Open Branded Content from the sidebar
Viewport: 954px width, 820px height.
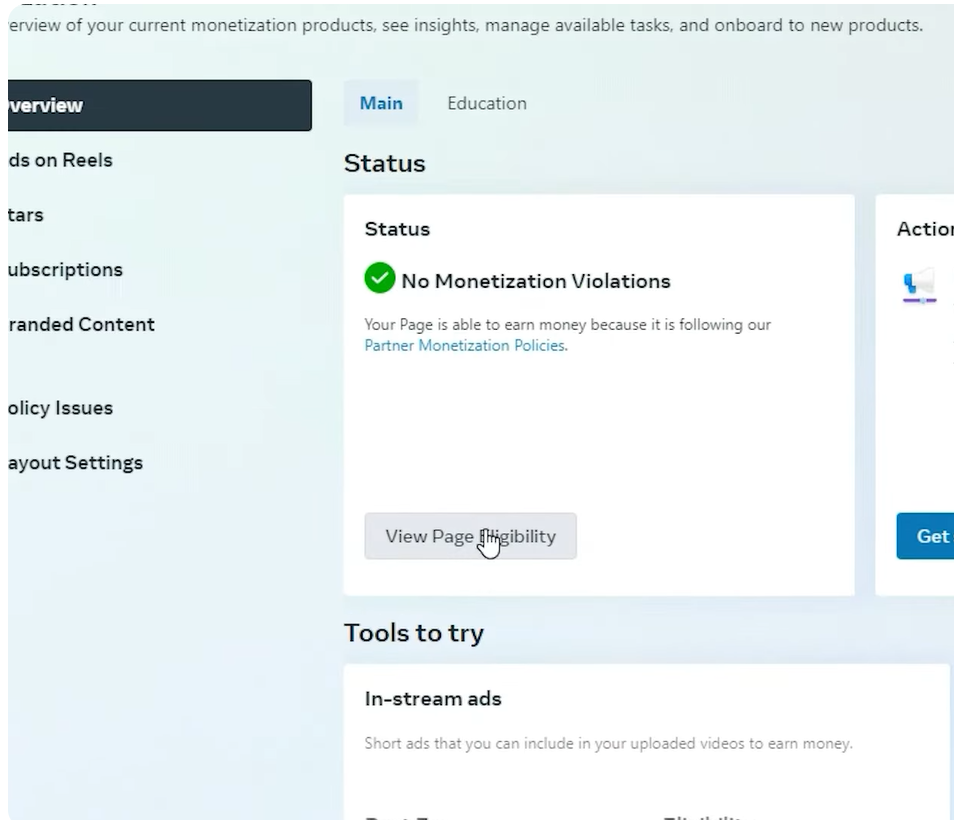click(x=80, y=325)
